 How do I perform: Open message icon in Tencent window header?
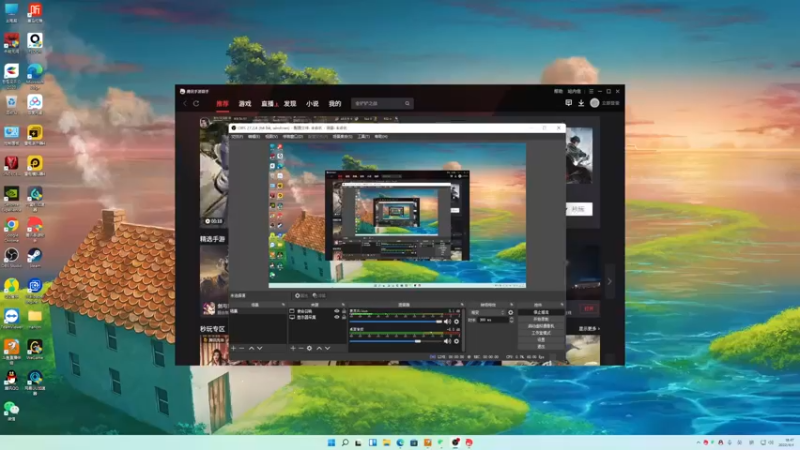point(568,103)
